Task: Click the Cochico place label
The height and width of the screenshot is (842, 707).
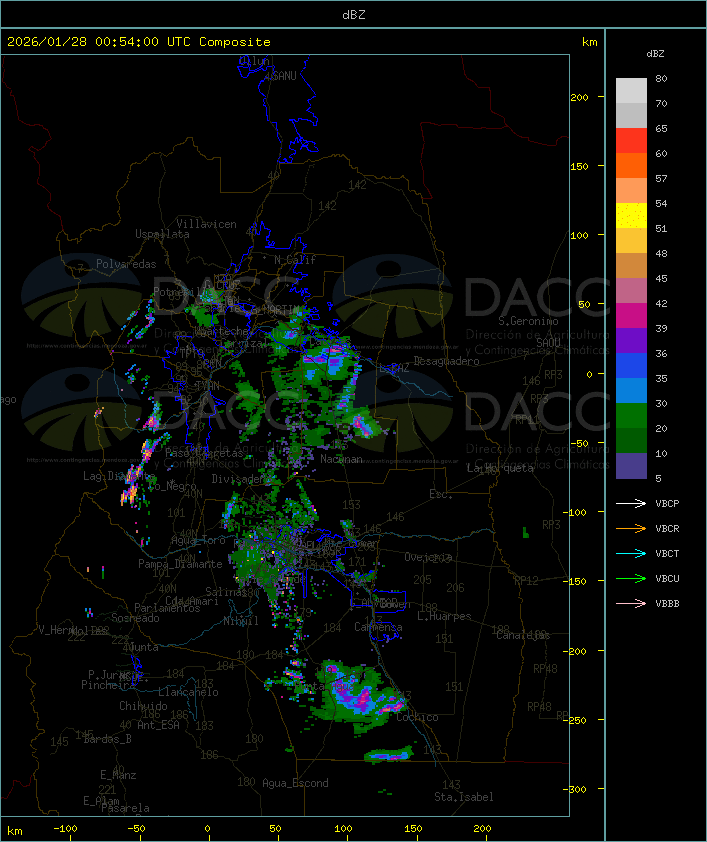Action: tap(417, 717)
